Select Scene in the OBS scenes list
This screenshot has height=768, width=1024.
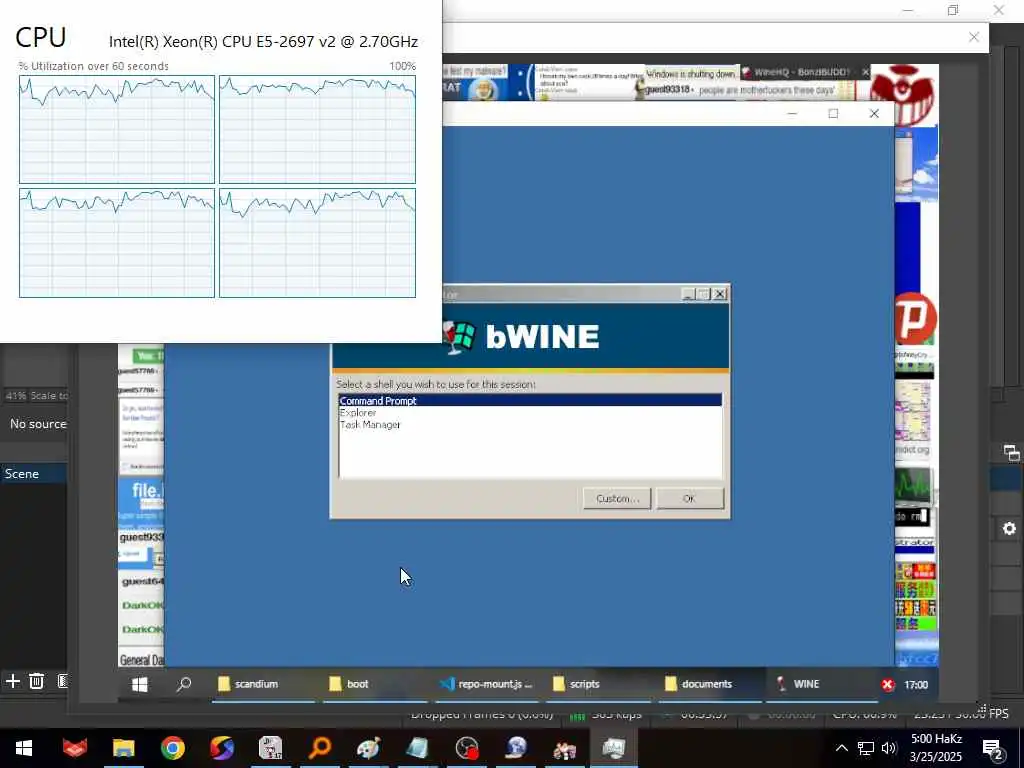pos(33,473)
